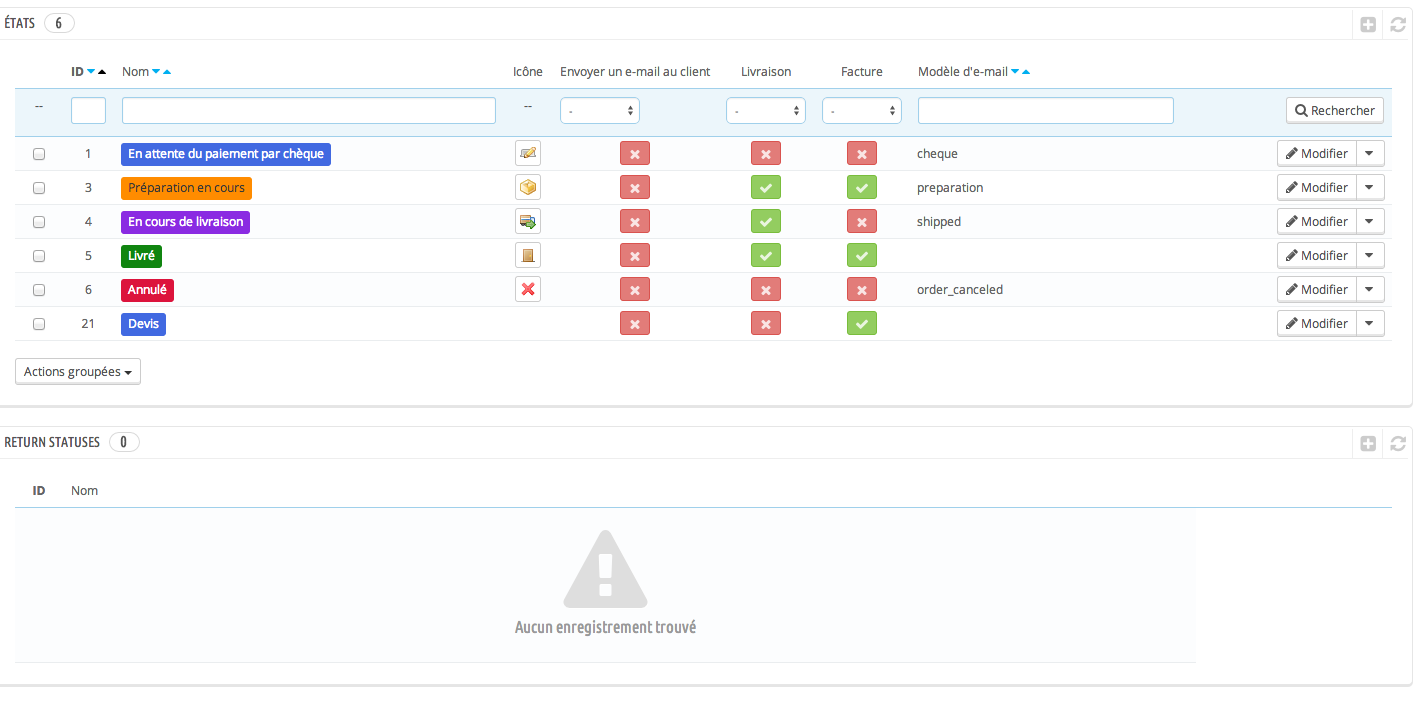The height and width of the screenshot is (720, 1418).
Task: Toggle Livraison for En cours de livraison
Action: tap(766, 222)
